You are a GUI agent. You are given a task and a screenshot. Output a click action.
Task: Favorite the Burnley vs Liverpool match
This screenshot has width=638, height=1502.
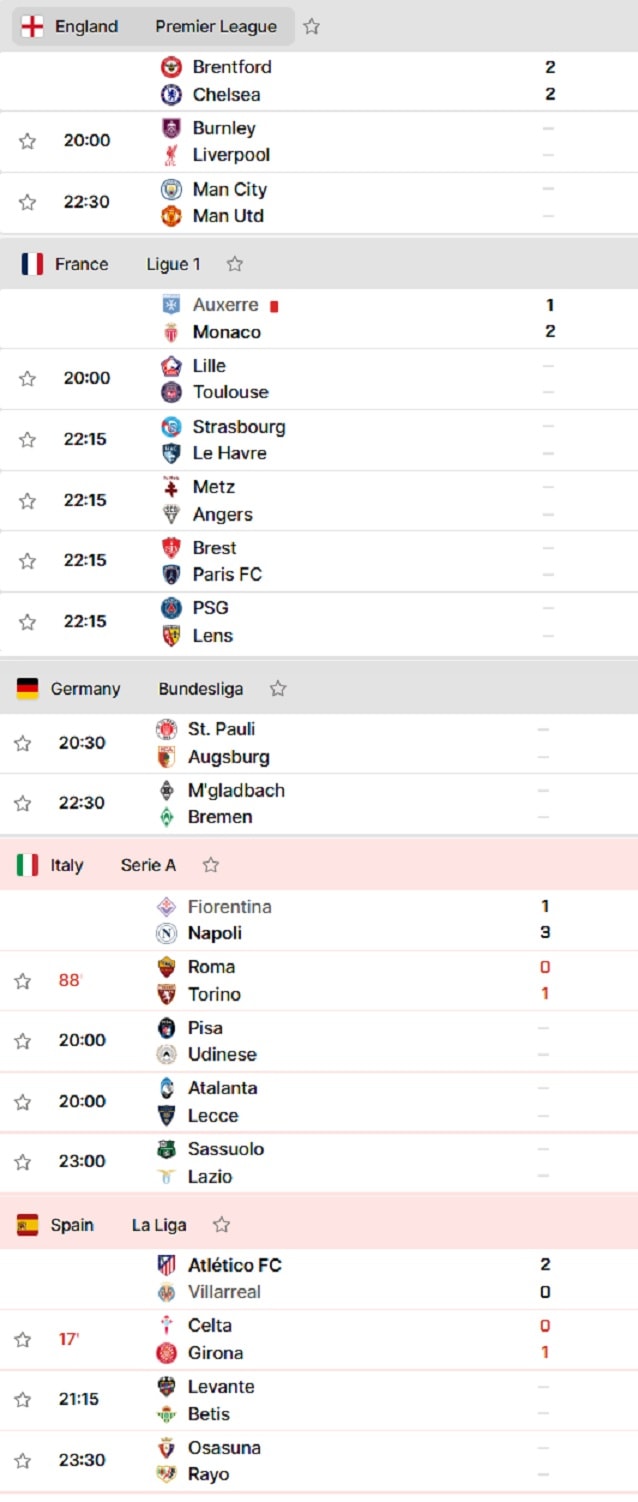(x=27, y=141)
